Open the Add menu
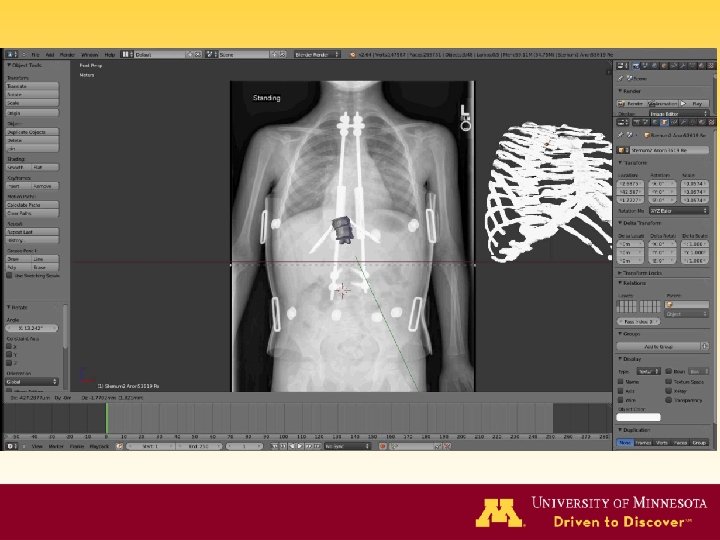 tap(50, 55)
